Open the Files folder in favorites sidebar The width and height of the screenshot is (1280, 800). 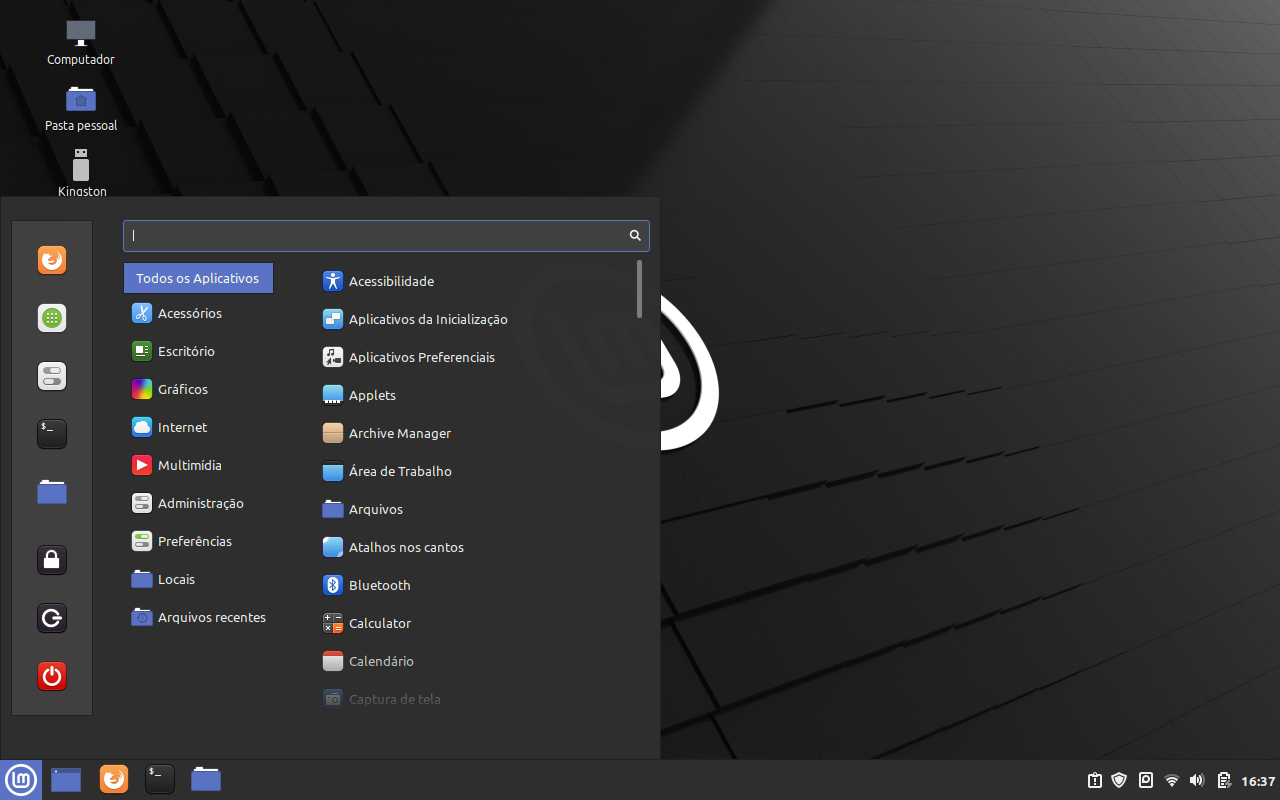(52, 491)
